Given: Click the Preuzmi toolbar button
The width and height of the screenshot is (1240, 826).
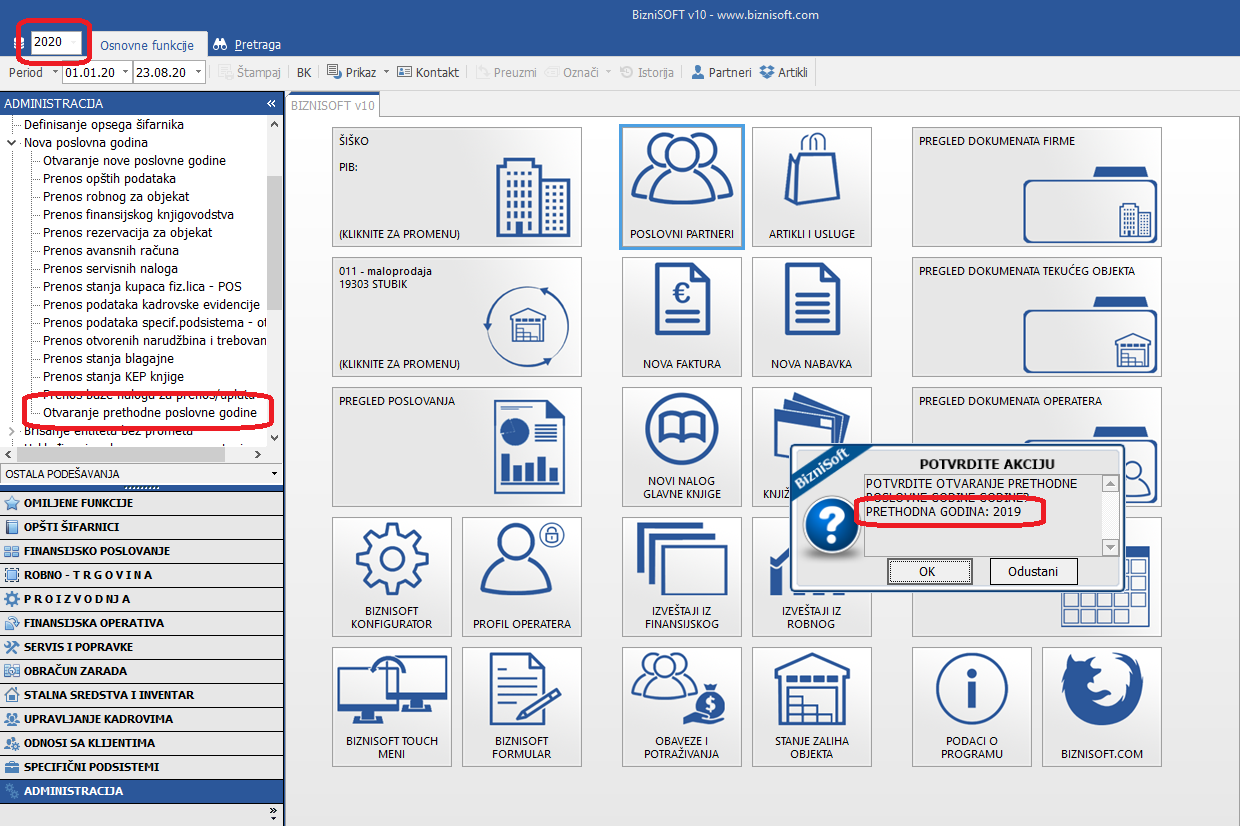Looking at the screenshot, I should click(507, 72).
